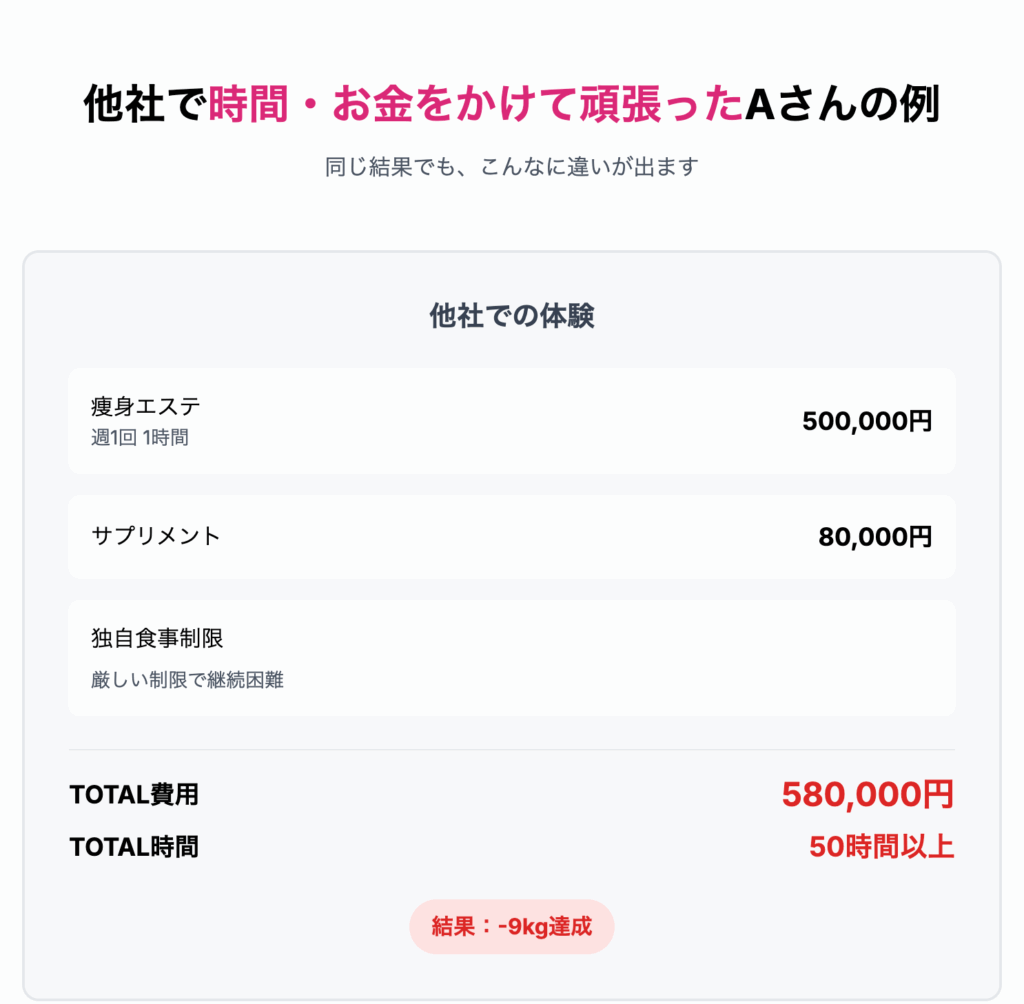Screen dimensions: 1024x1004
Task: Select the 独自食事制限 item label
Action: point(157,638)
